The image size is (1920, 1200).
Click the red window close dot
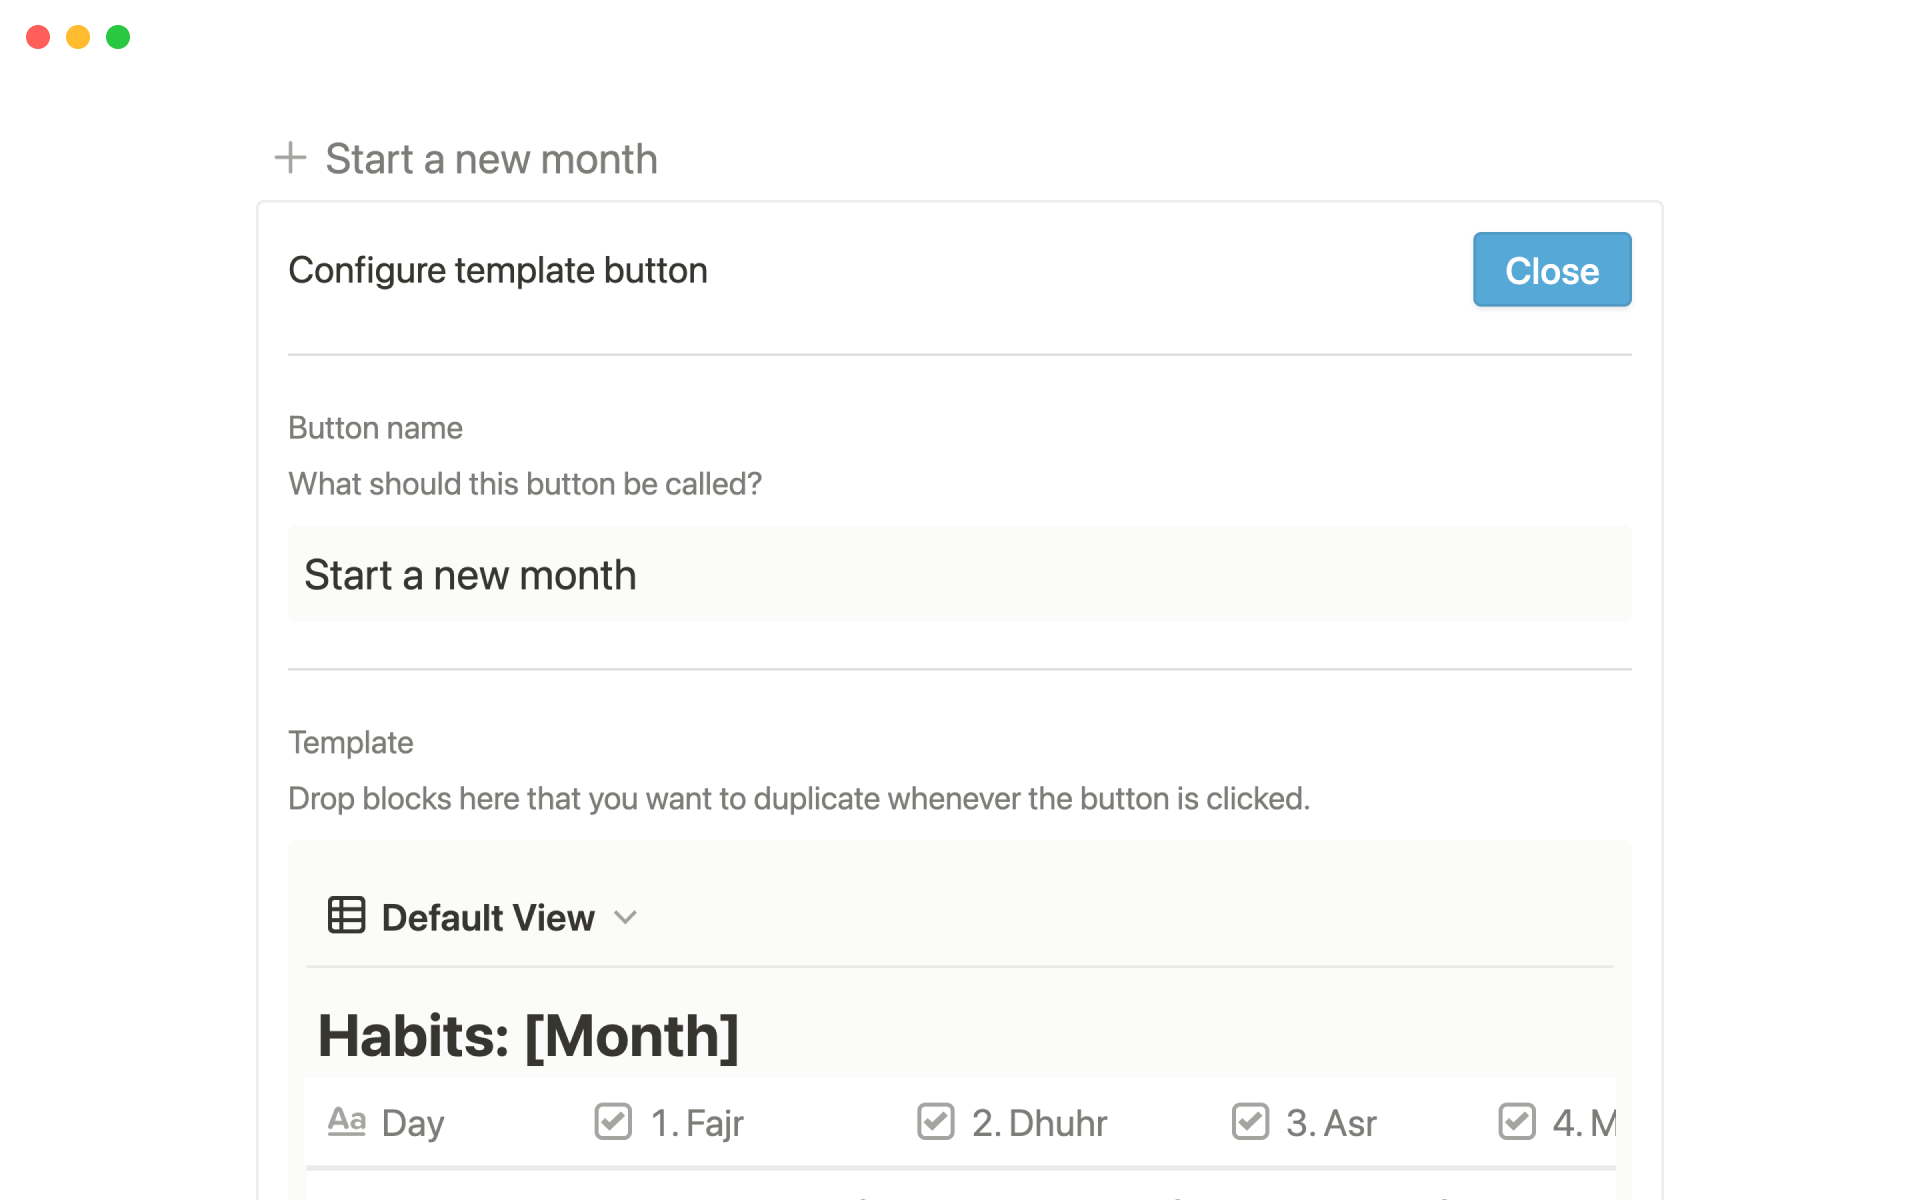click(38, 37)
